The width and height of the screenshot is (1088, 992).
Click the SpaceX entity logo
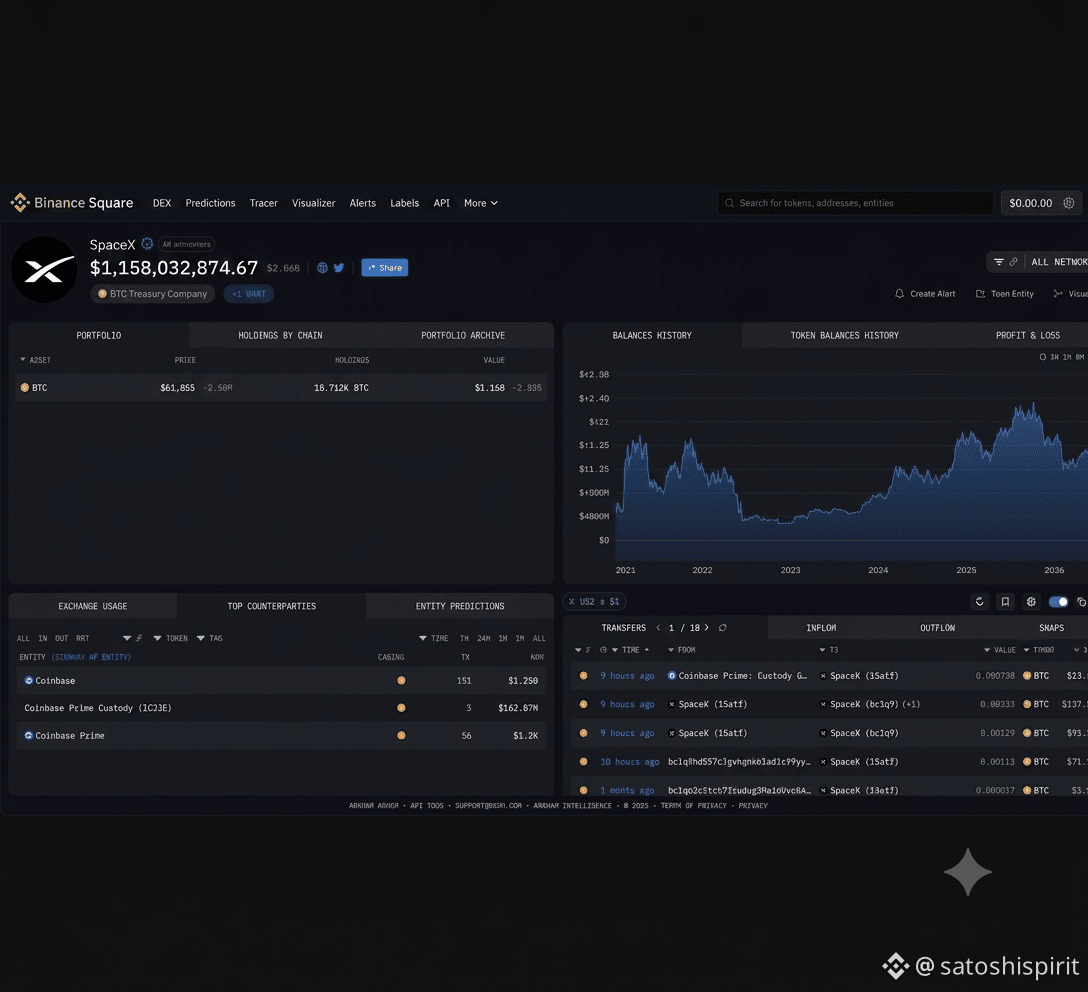coord(44,270)
